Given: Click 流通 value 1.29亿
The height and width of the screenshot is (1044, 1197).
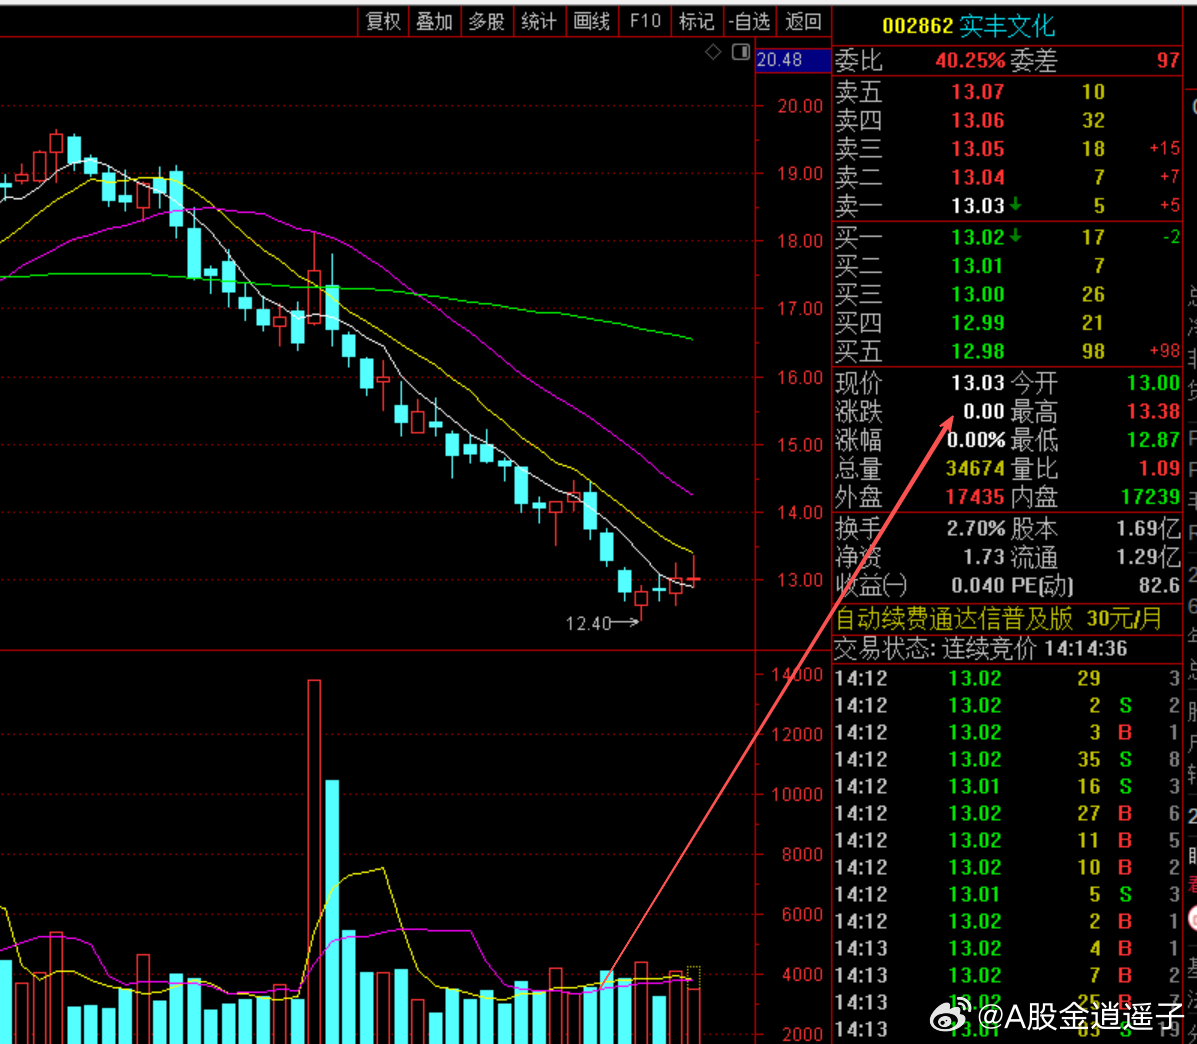Looking at the screenshot, I should (x=1148, y=556).
